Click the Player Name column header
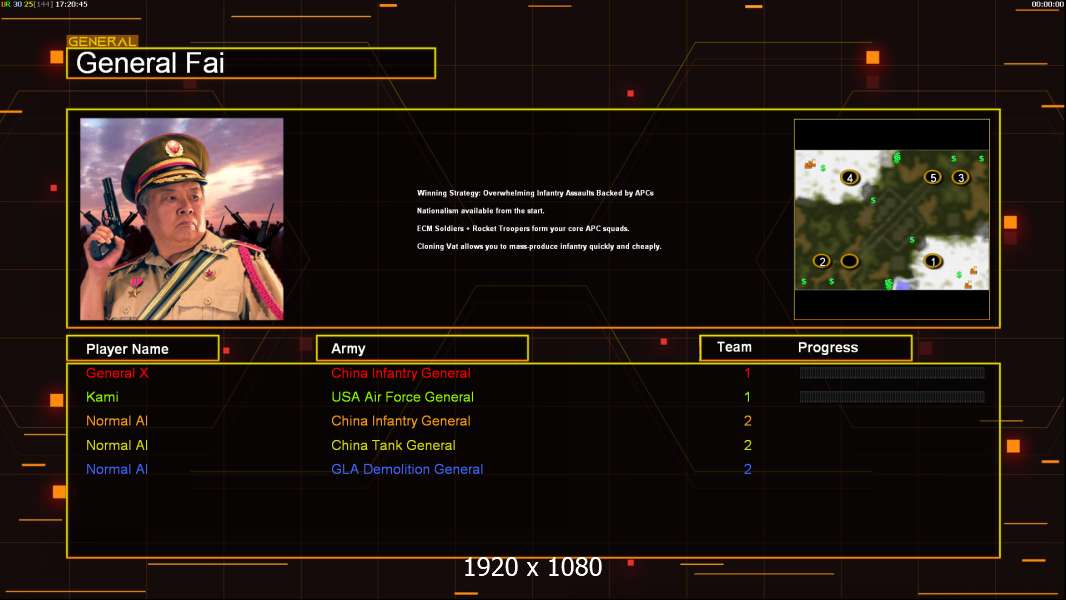The image size is (1066, 600). [x=143, y=349]
